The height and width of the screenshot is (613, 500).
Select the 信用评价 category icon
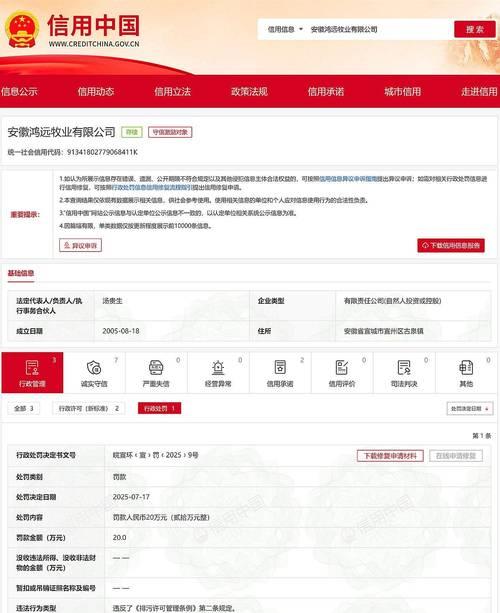(x=342, y=367)
